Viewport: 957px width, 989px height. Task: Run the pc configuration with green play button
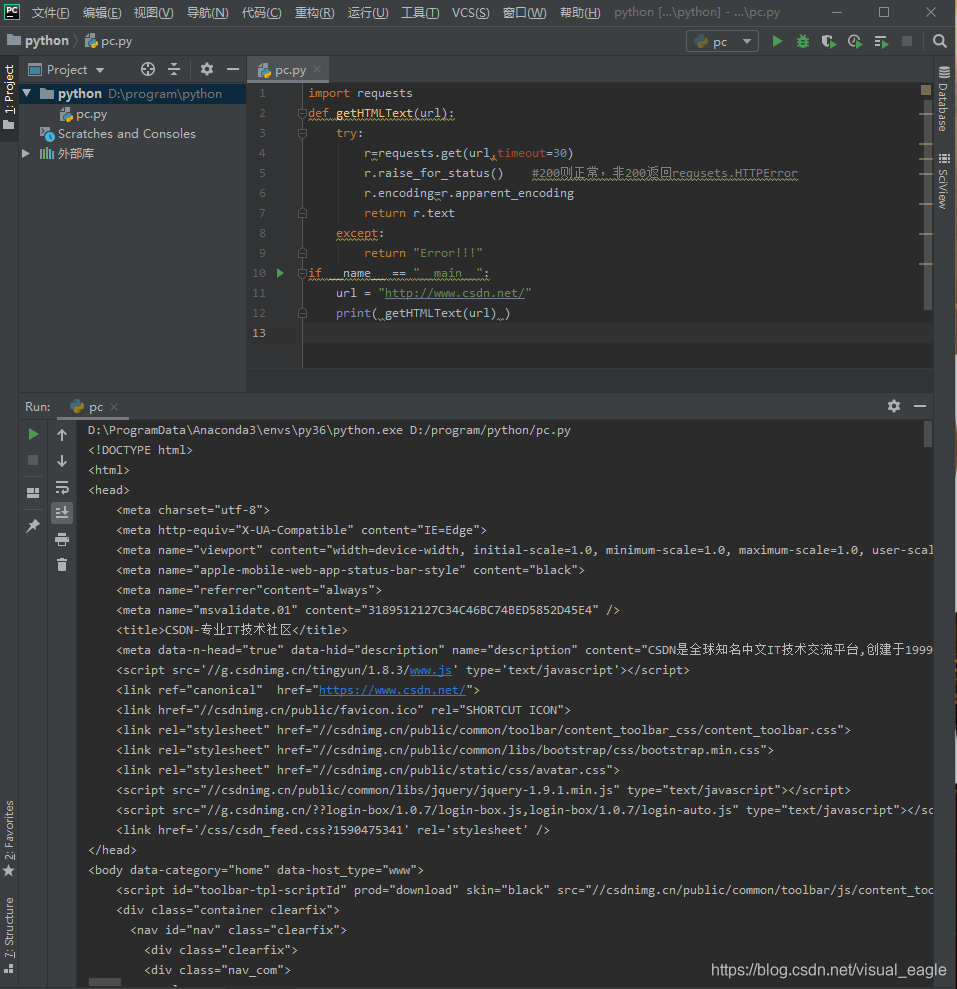point(777,41)
